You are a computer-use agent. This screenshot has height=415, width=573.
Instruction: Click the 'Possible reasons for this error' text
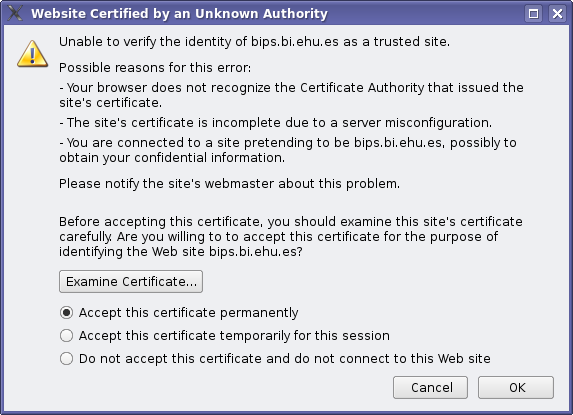coord(155,68)
